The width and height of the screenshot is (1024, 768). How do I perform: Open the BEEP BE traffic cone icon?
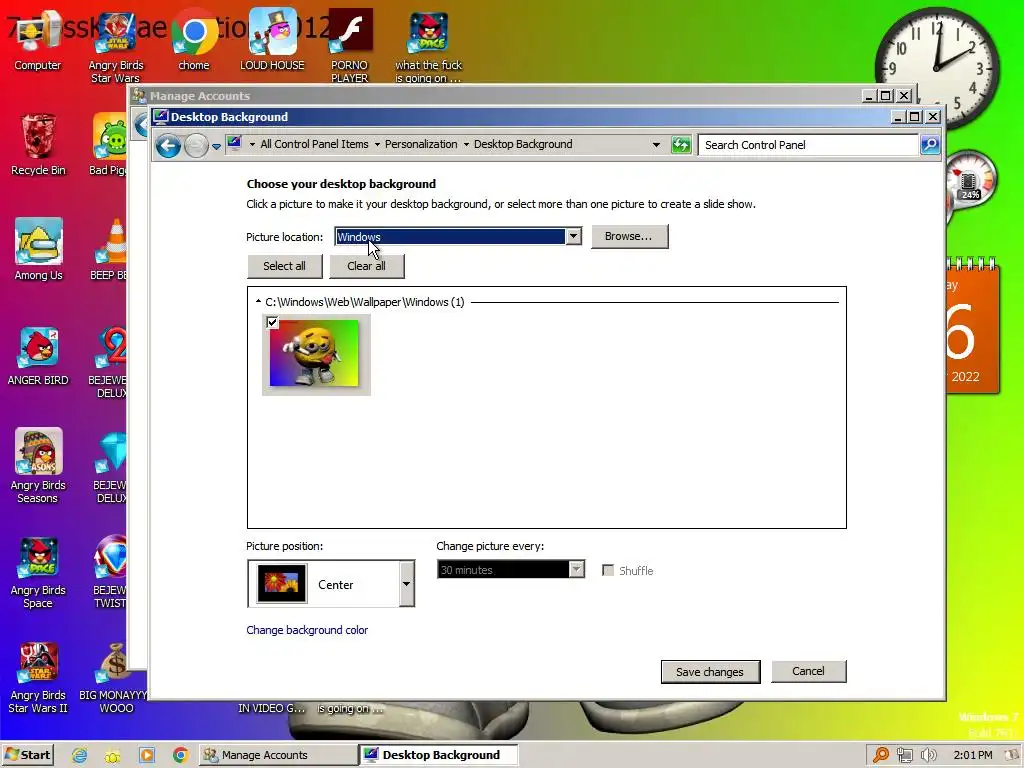pyautogui.click(x=110, y=249)
